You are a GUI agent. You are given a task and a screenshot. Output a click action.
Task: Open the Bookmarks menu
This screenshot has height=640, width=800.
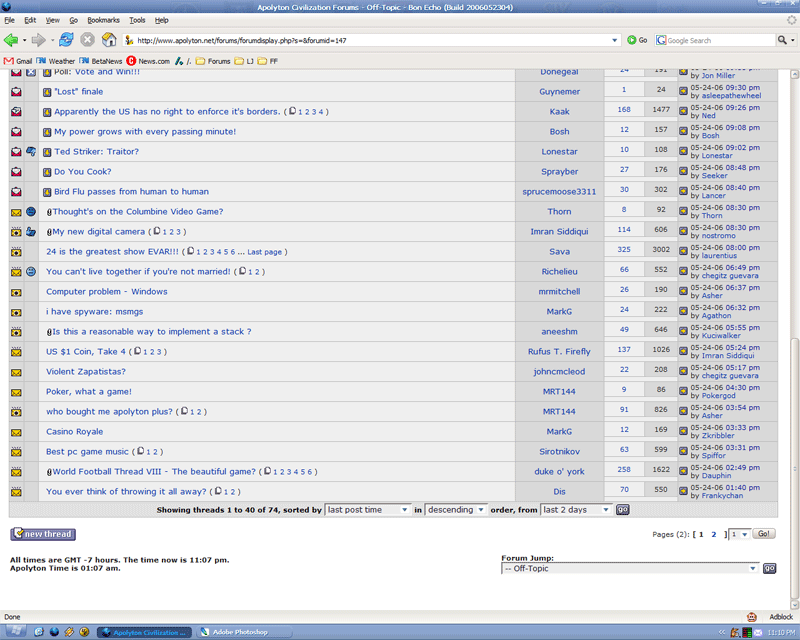[103, 20]
